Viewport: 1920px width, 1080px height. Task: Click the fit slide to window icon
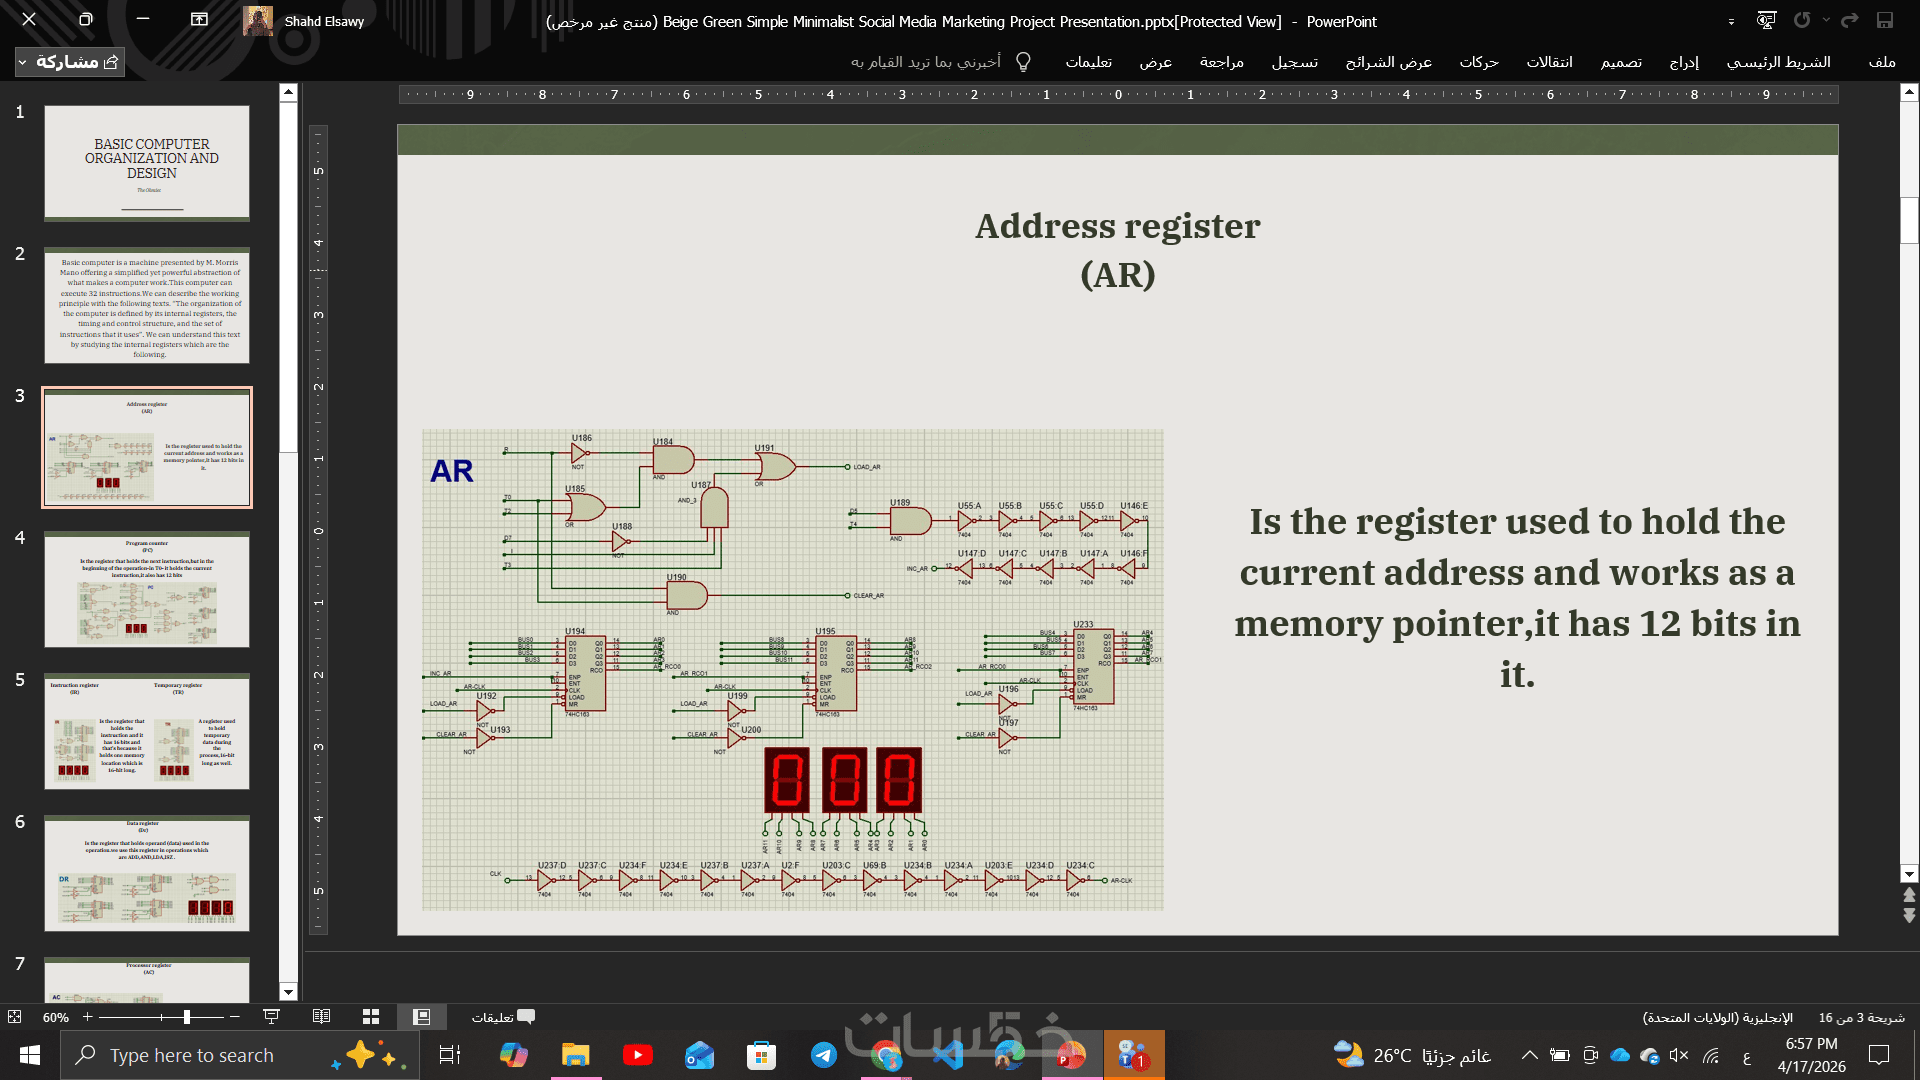point(14,1017)
